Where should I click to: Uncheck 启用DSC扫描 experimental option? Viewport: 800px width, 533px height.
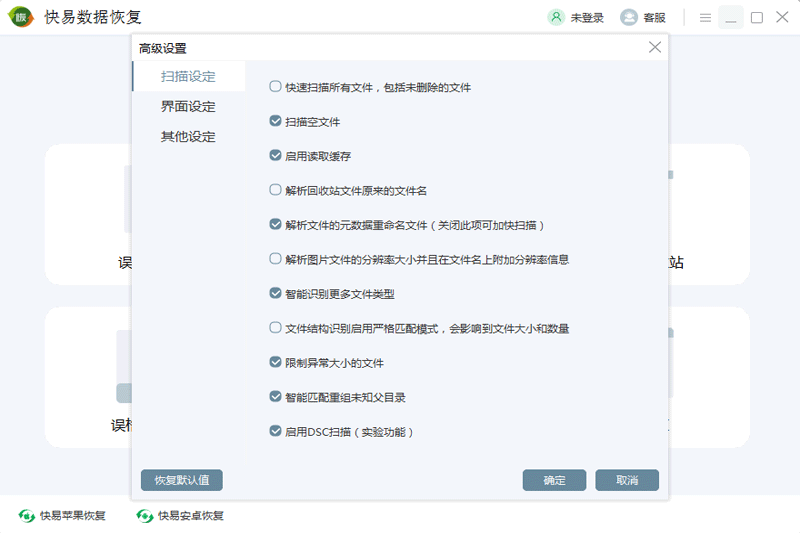(276, 432)
